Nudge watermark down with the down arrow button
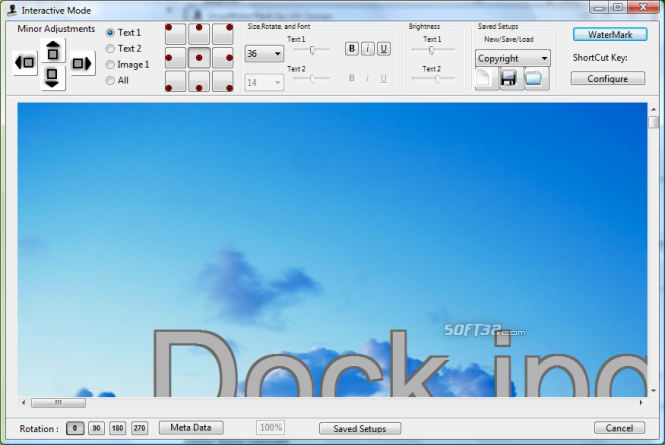This screenshot has width=665, height=445. (53, 78)
